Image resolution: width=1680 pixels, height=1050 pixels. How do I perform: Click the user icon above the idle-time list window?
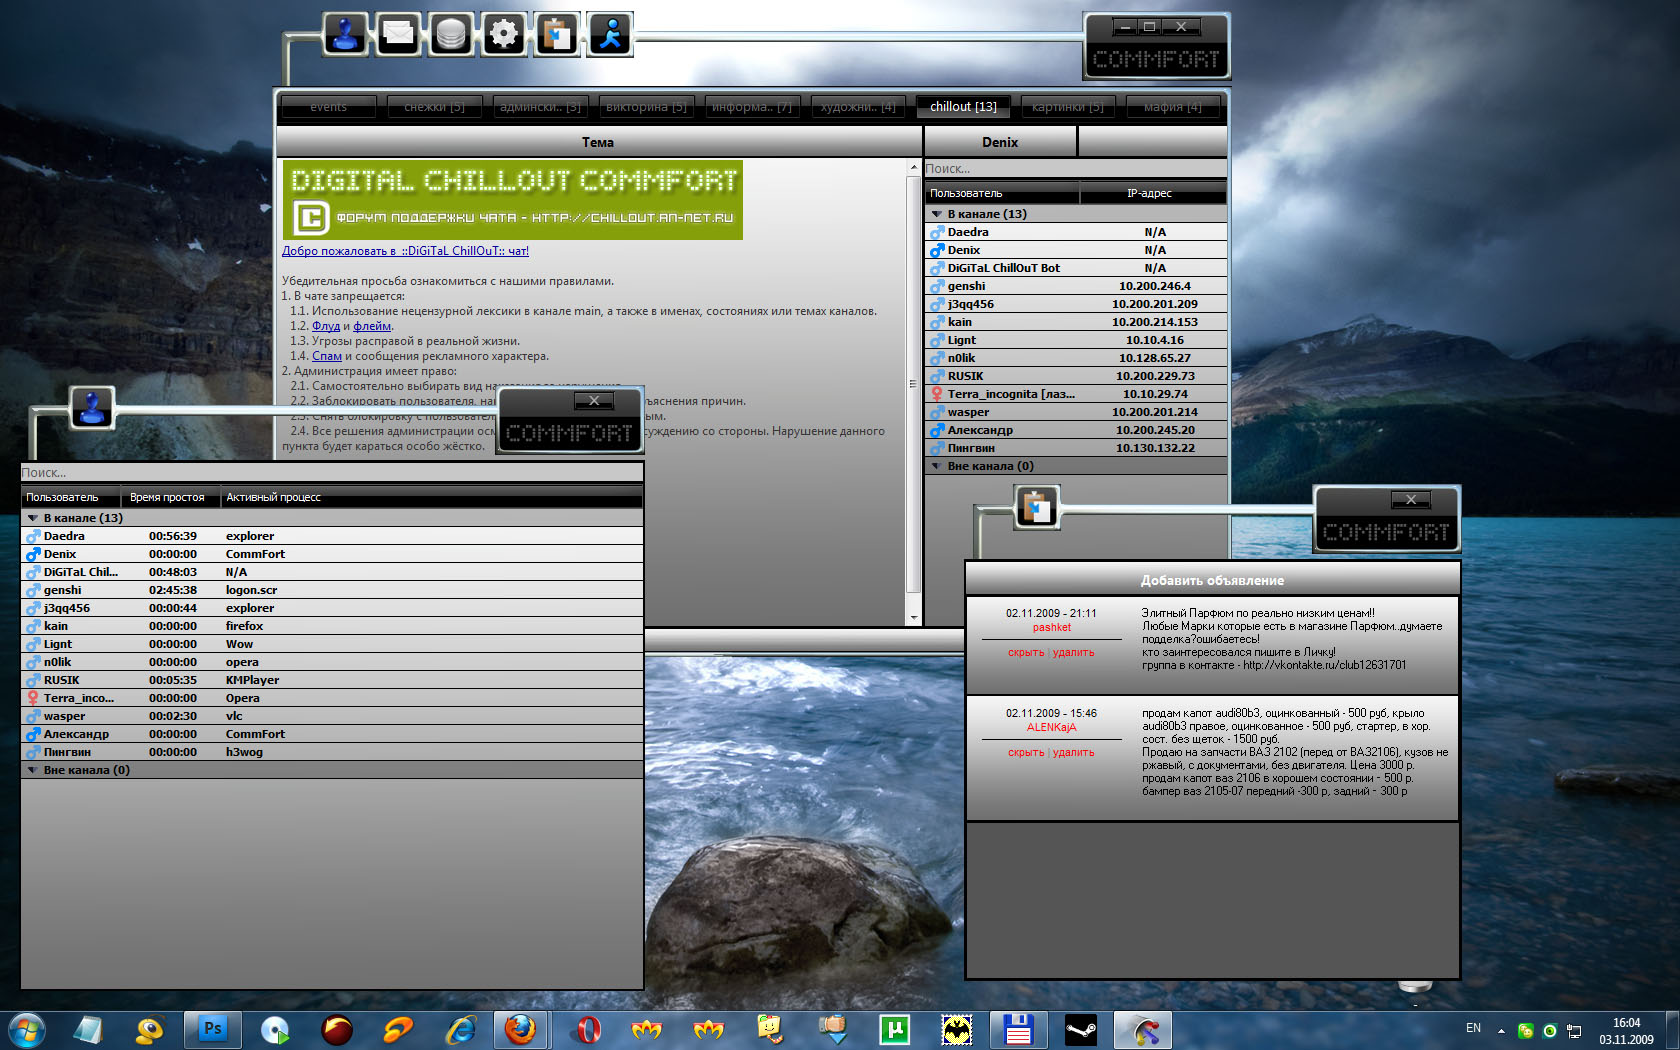(x=92, y=408)
